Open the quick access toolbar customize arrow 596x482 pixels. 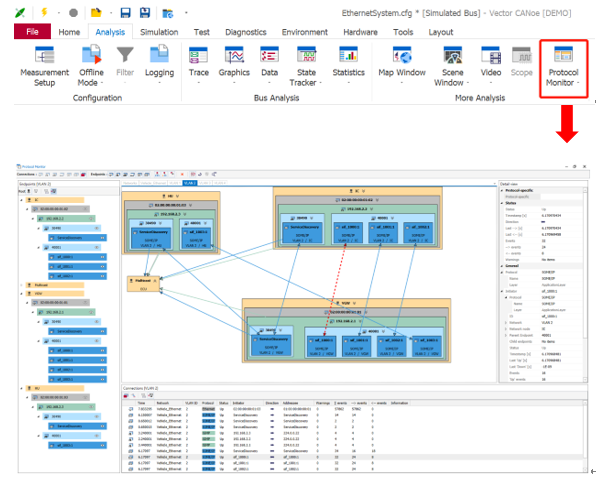186,13
